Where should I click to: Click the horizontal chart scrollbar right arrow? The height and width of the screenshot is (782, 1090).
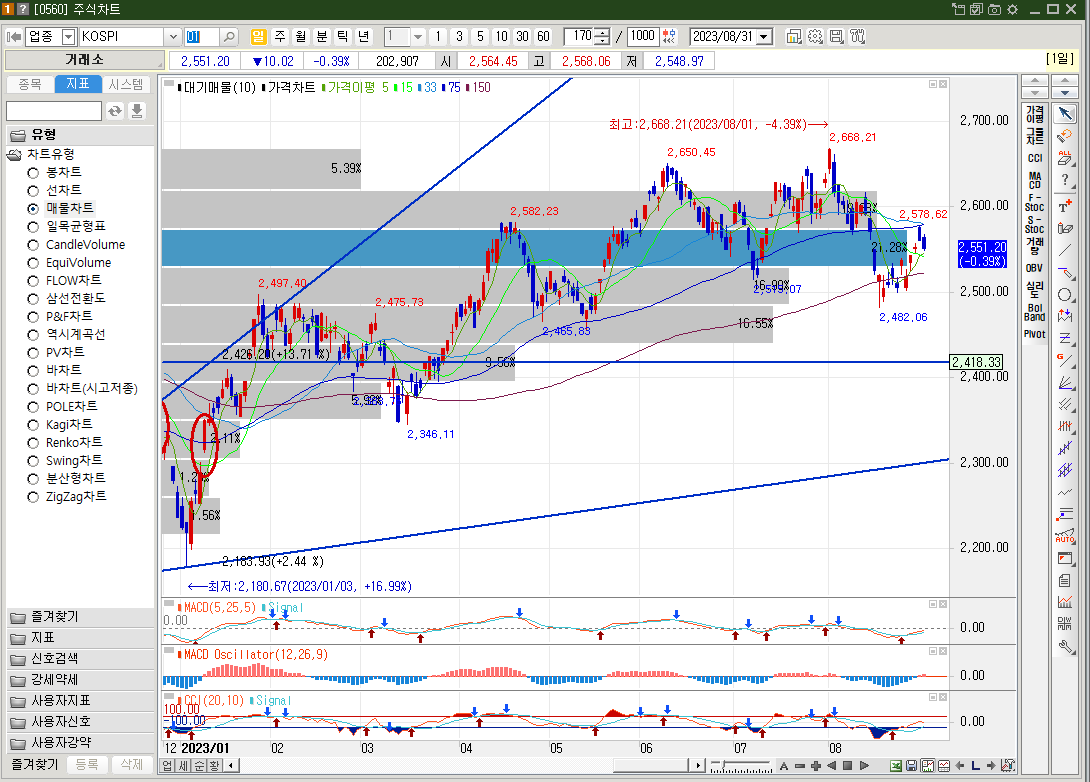tap(699, 765)
